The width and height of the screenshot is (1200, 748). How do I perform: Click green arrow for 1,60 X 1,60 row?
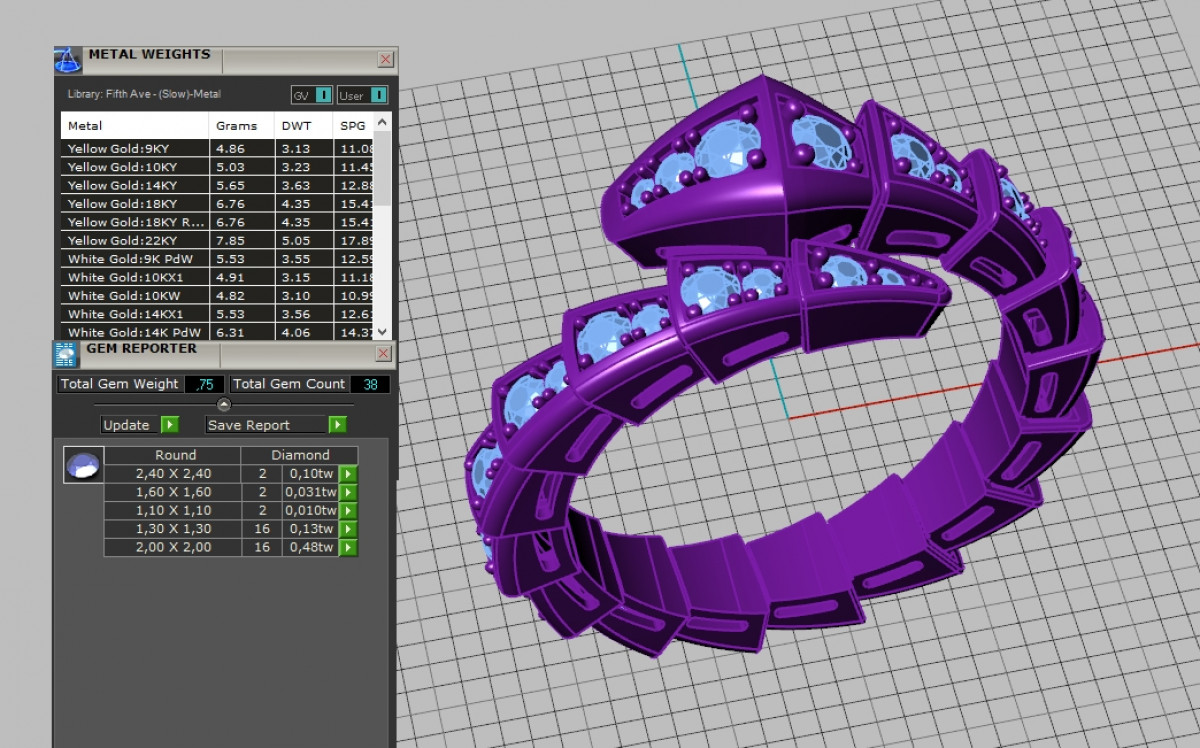pos(348,492)
